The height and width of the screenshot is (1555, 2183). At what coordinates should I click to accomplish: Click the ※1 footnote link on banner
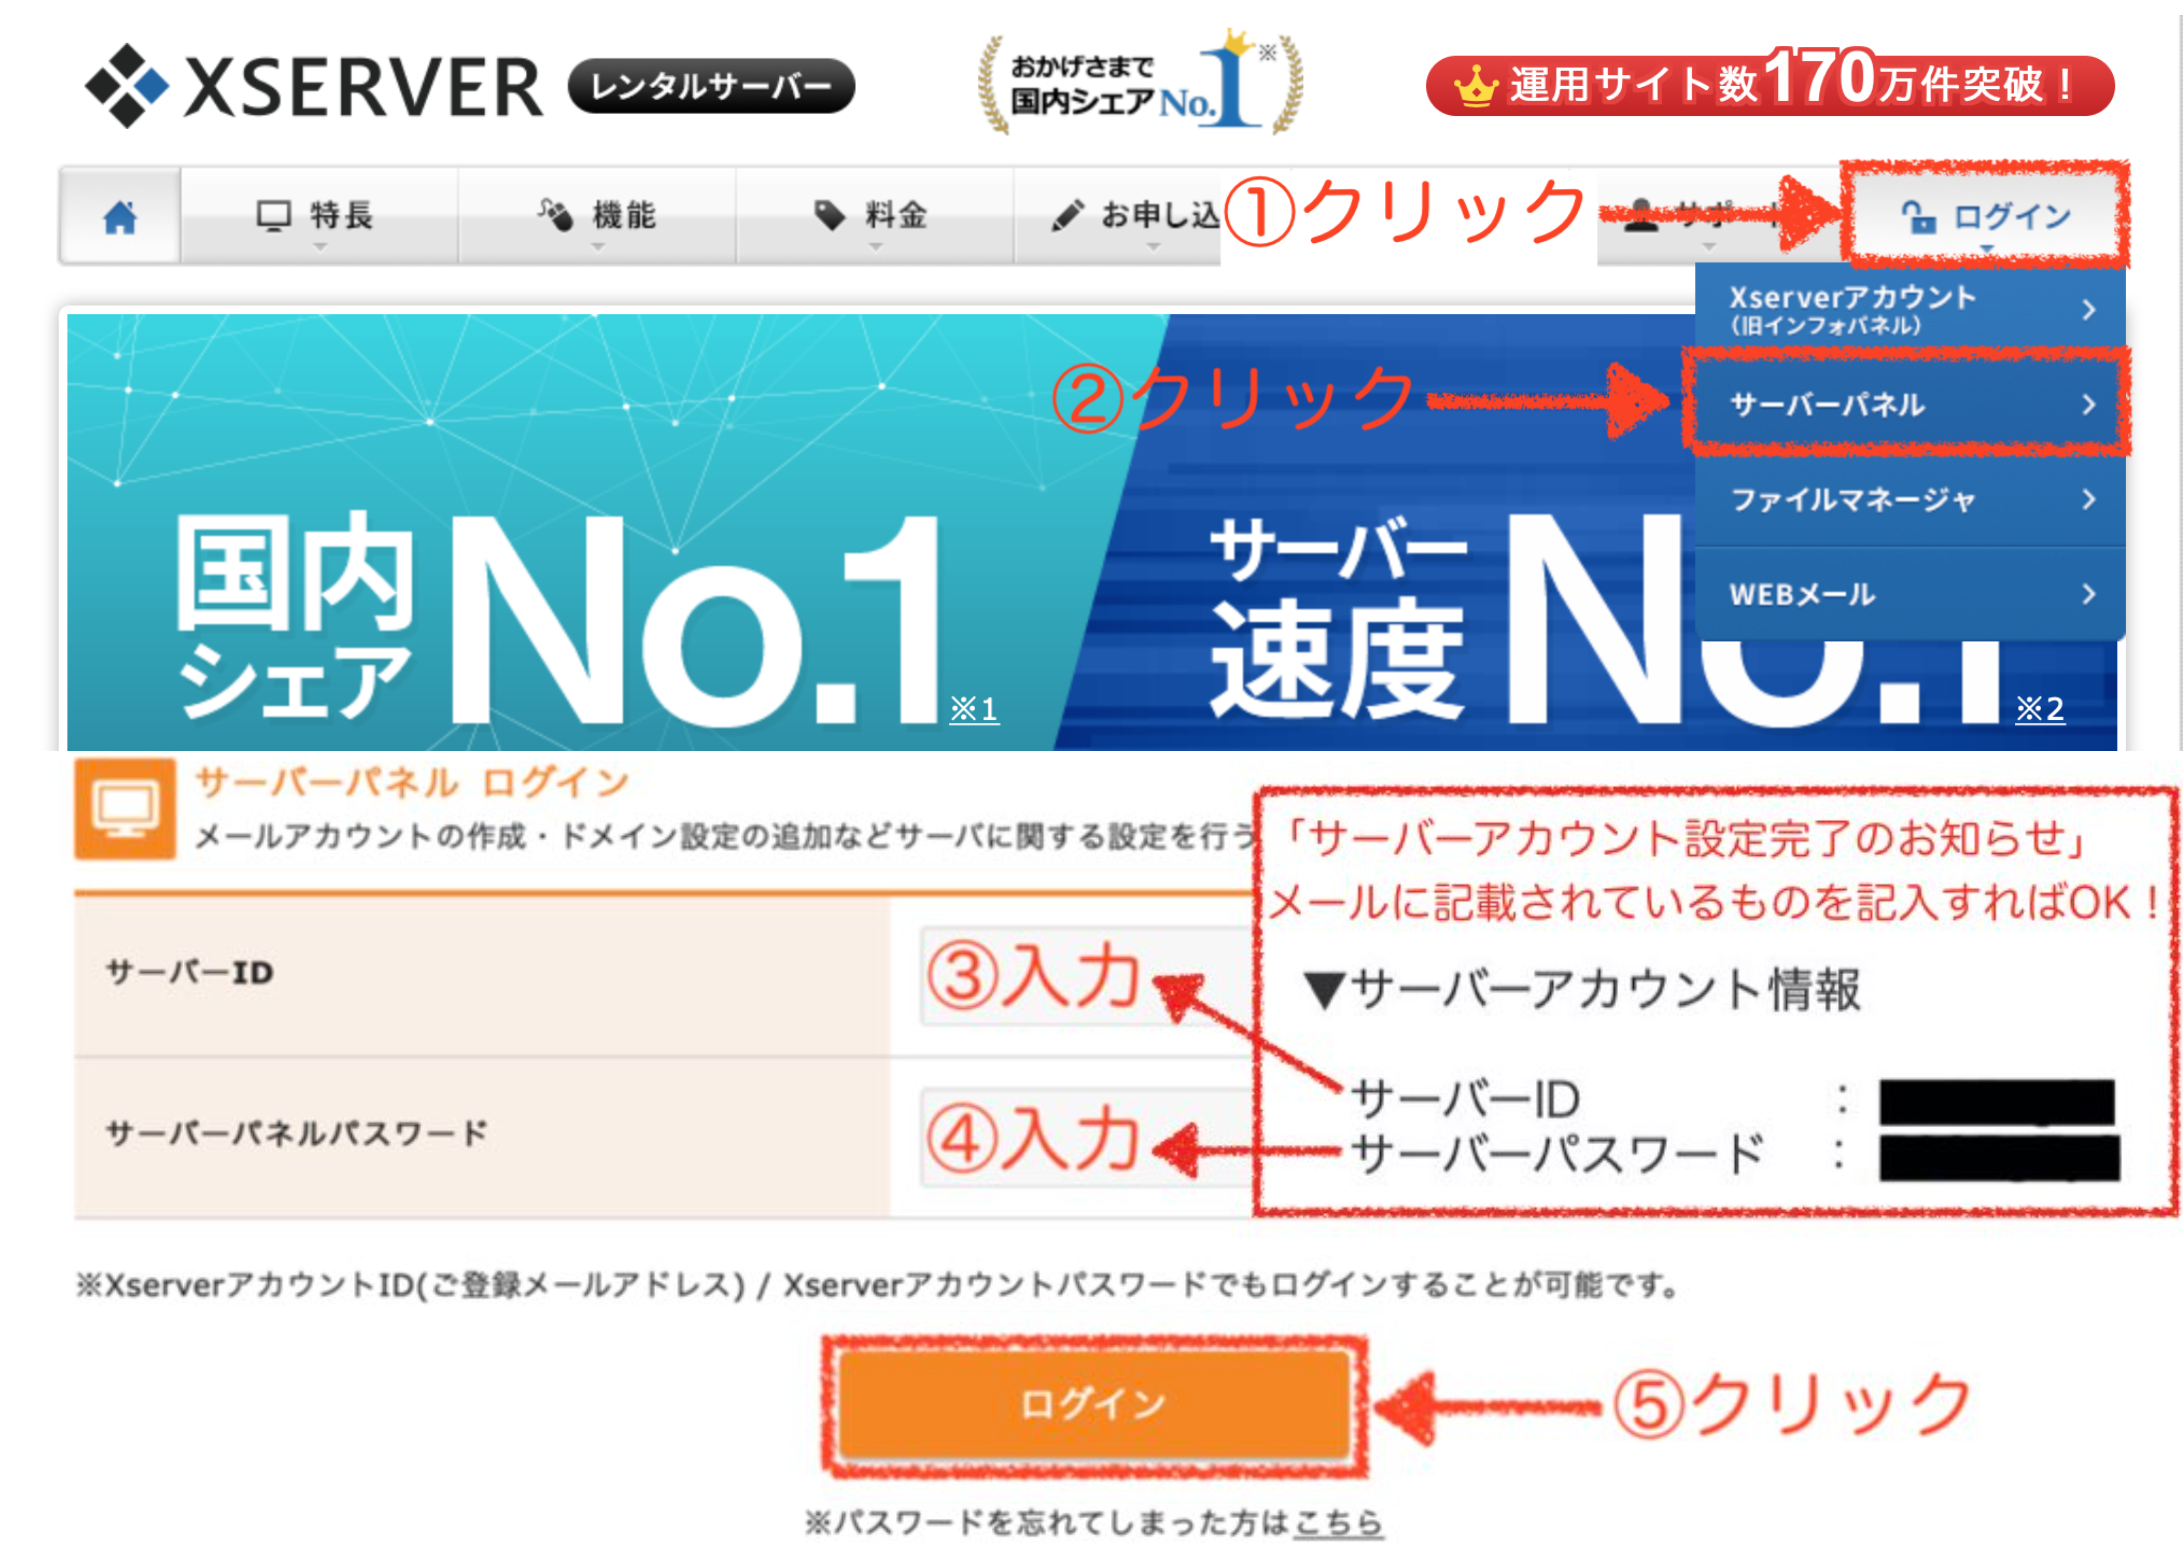[x=974, y=709]
